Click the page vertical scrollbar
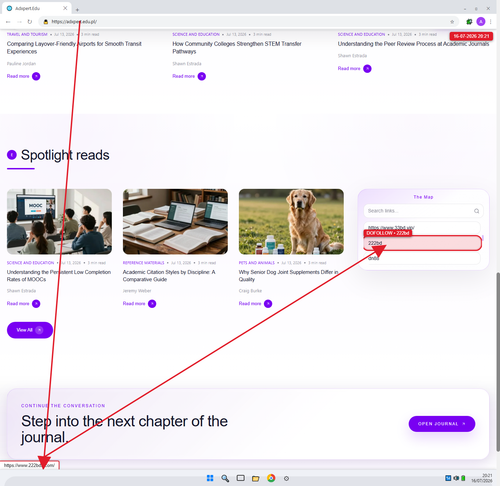Image resolution: width=500 pixels, height=486 pixels. tap(498, 362)
